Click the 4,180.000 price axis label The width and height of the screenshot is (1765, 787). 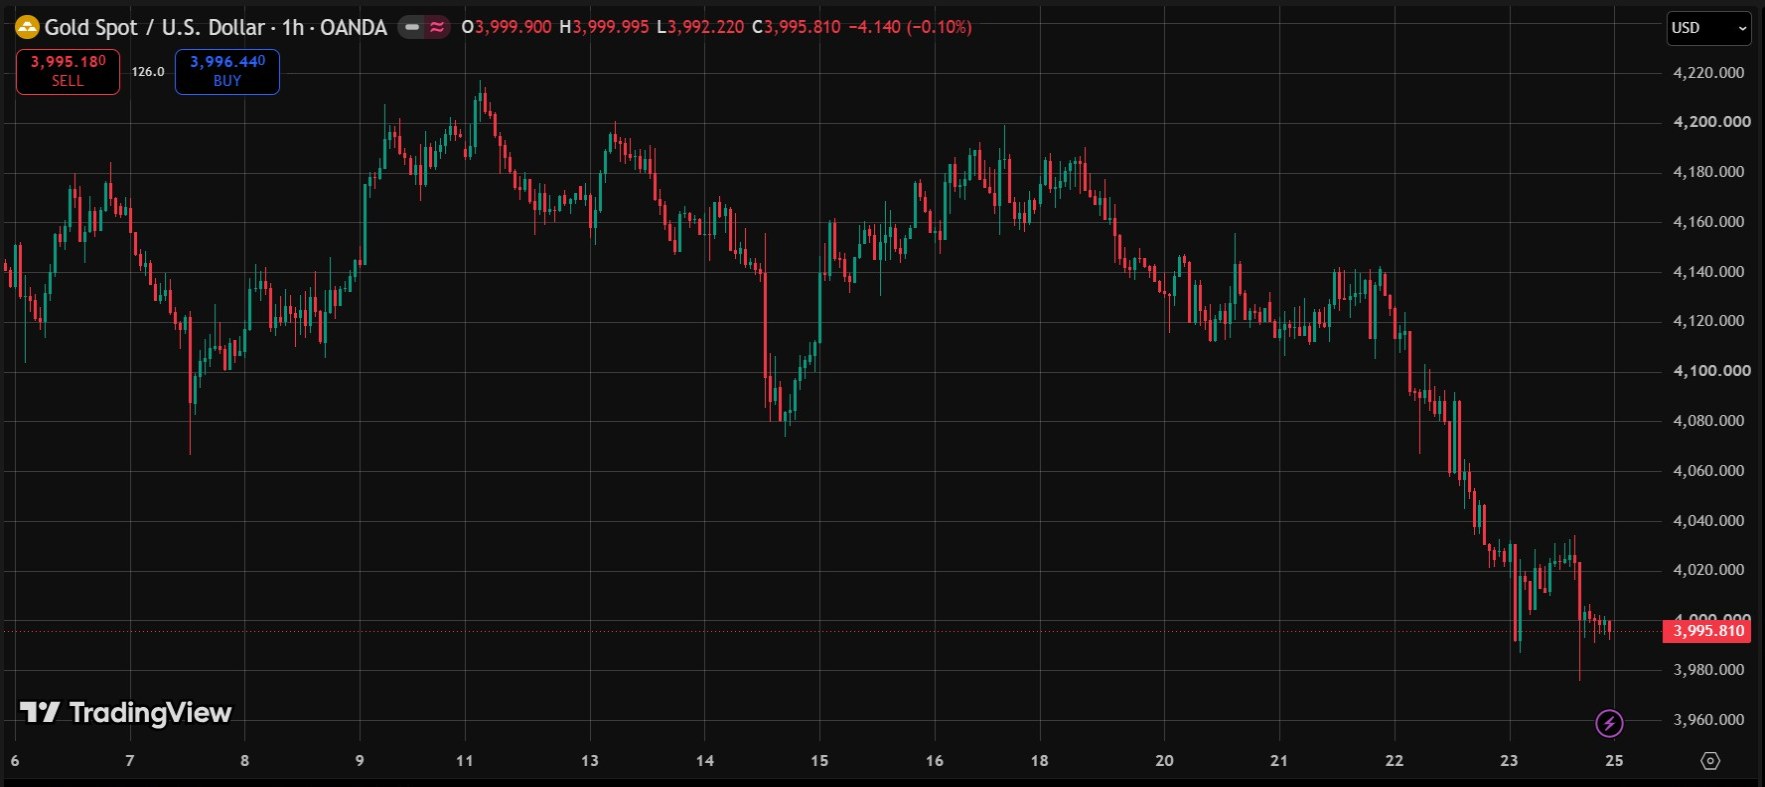[1709, 172]
